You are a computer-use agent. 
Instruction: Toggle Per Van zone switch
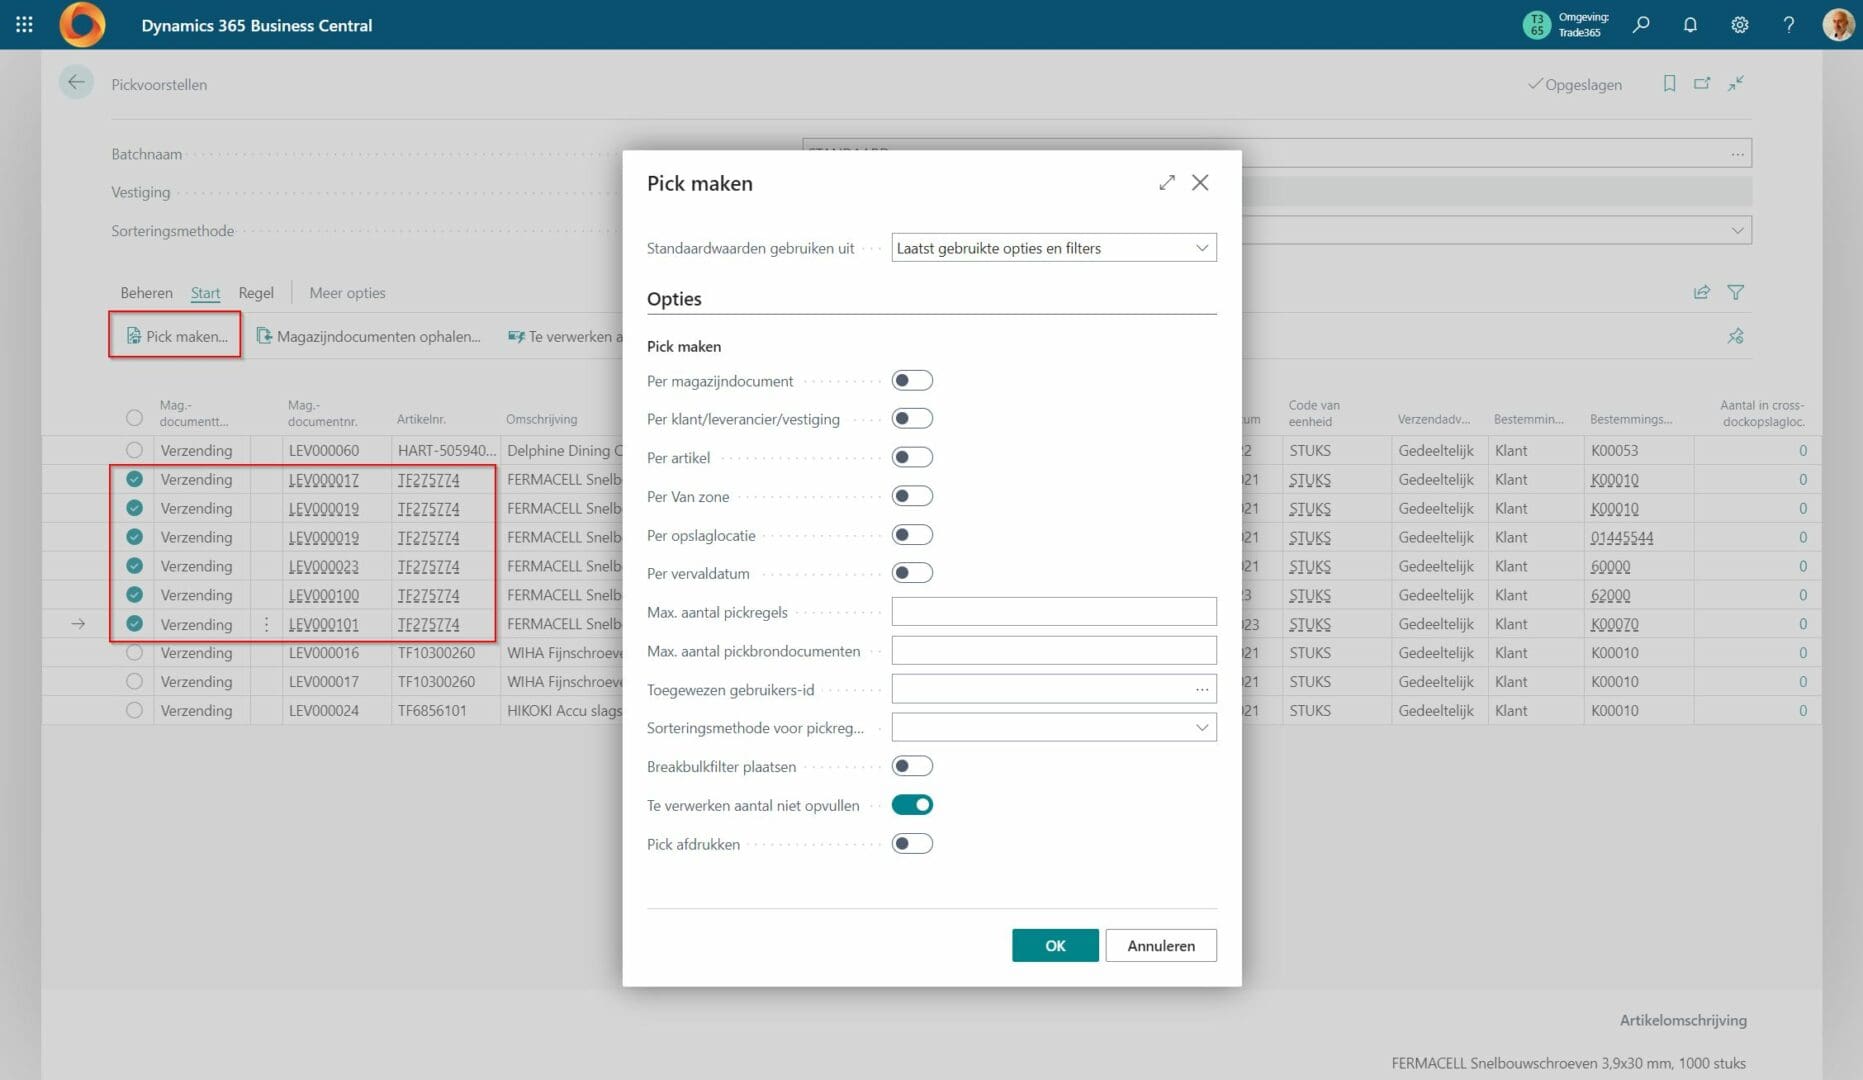912,496
